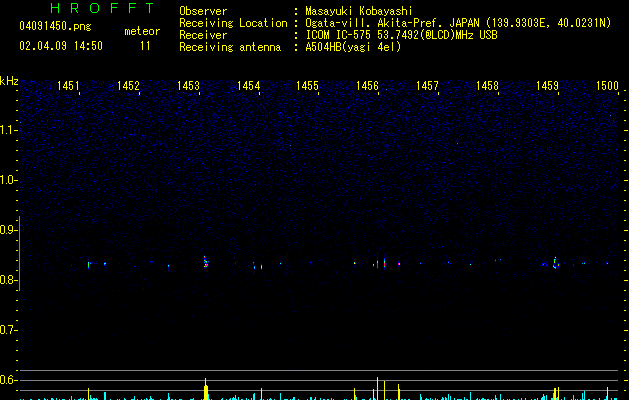Click the Receiving antenna label

[230, 47]
